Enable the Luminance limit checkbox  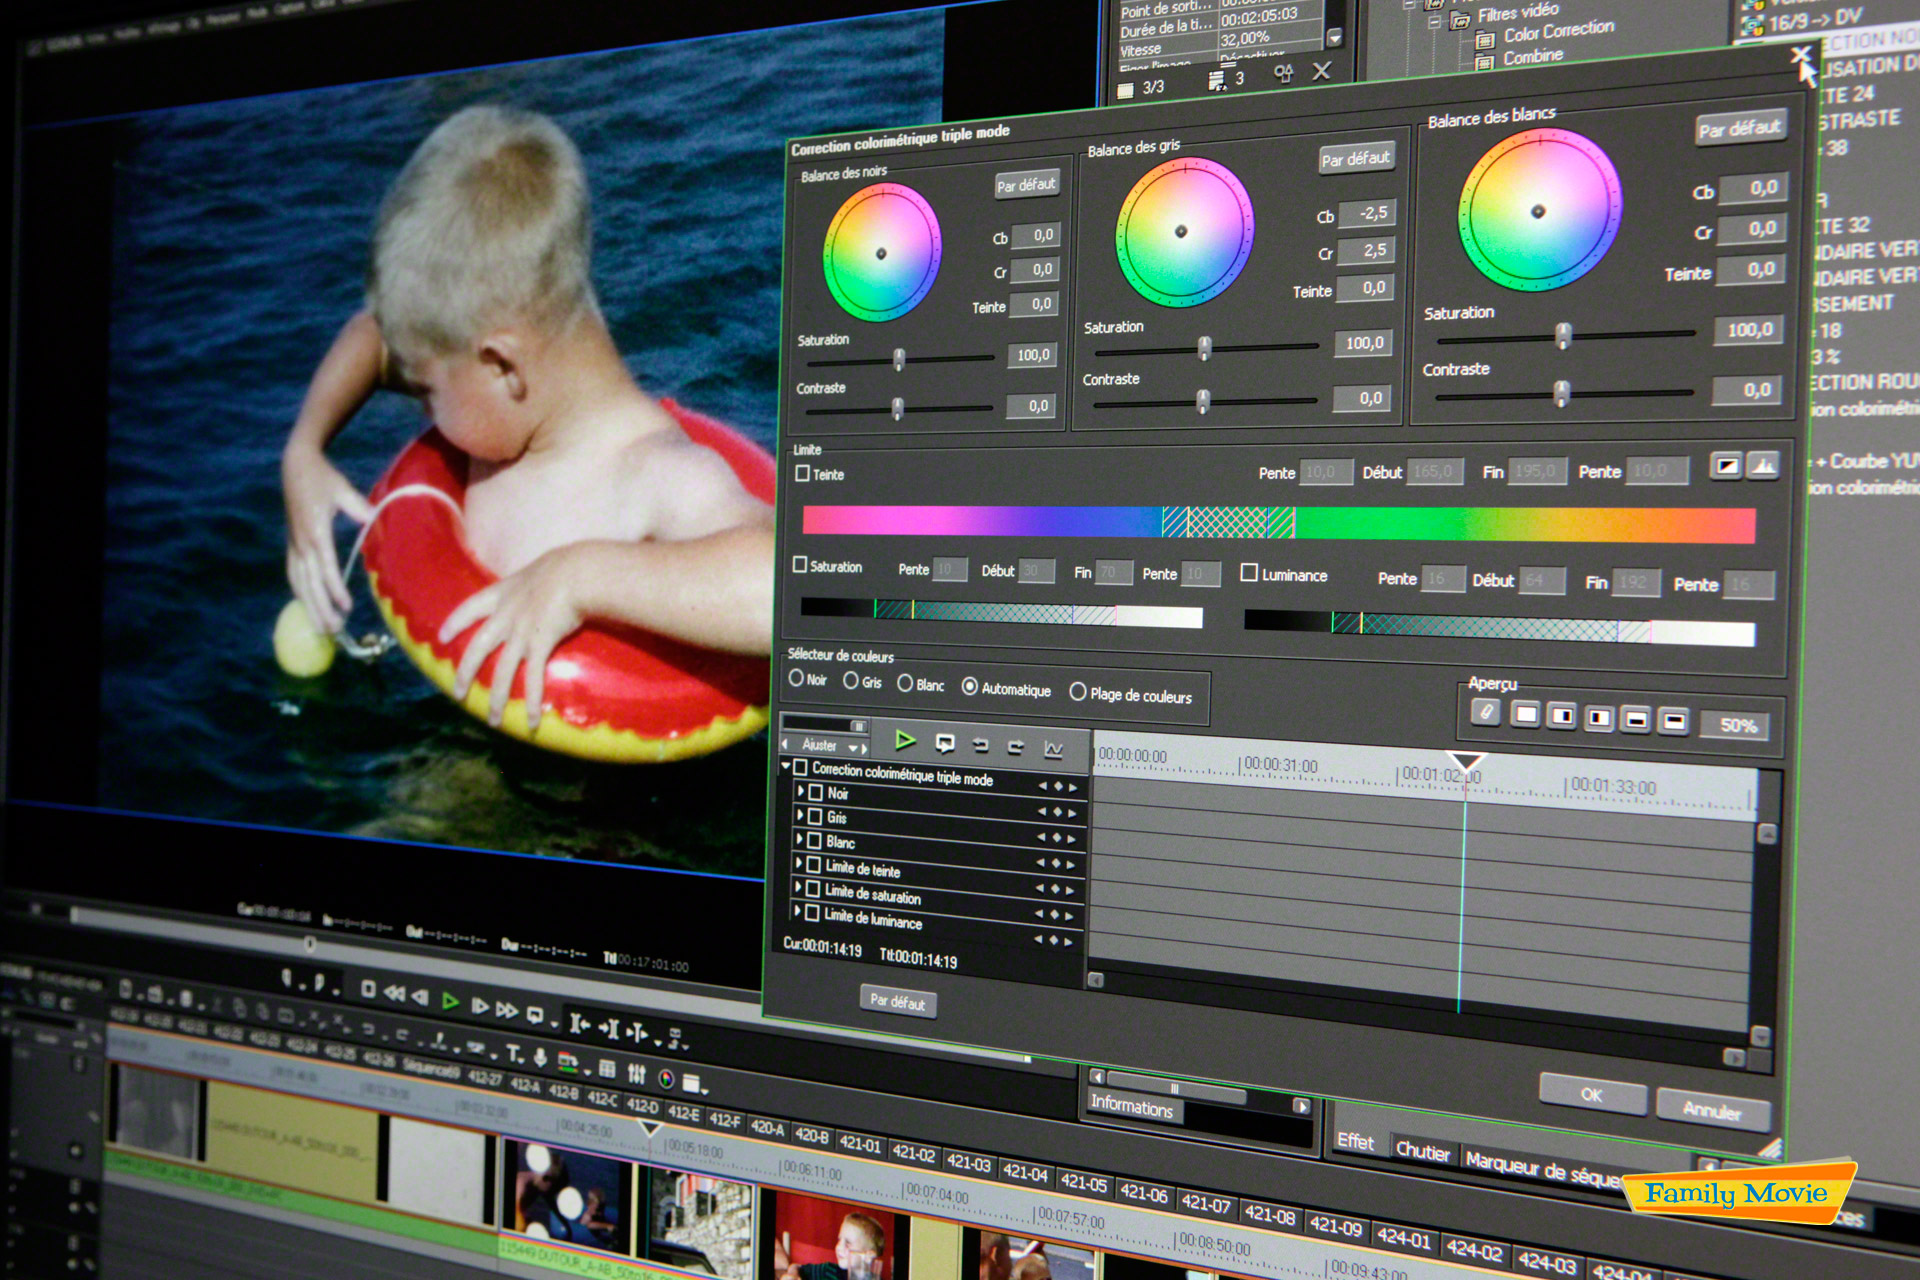[1249, 573]
